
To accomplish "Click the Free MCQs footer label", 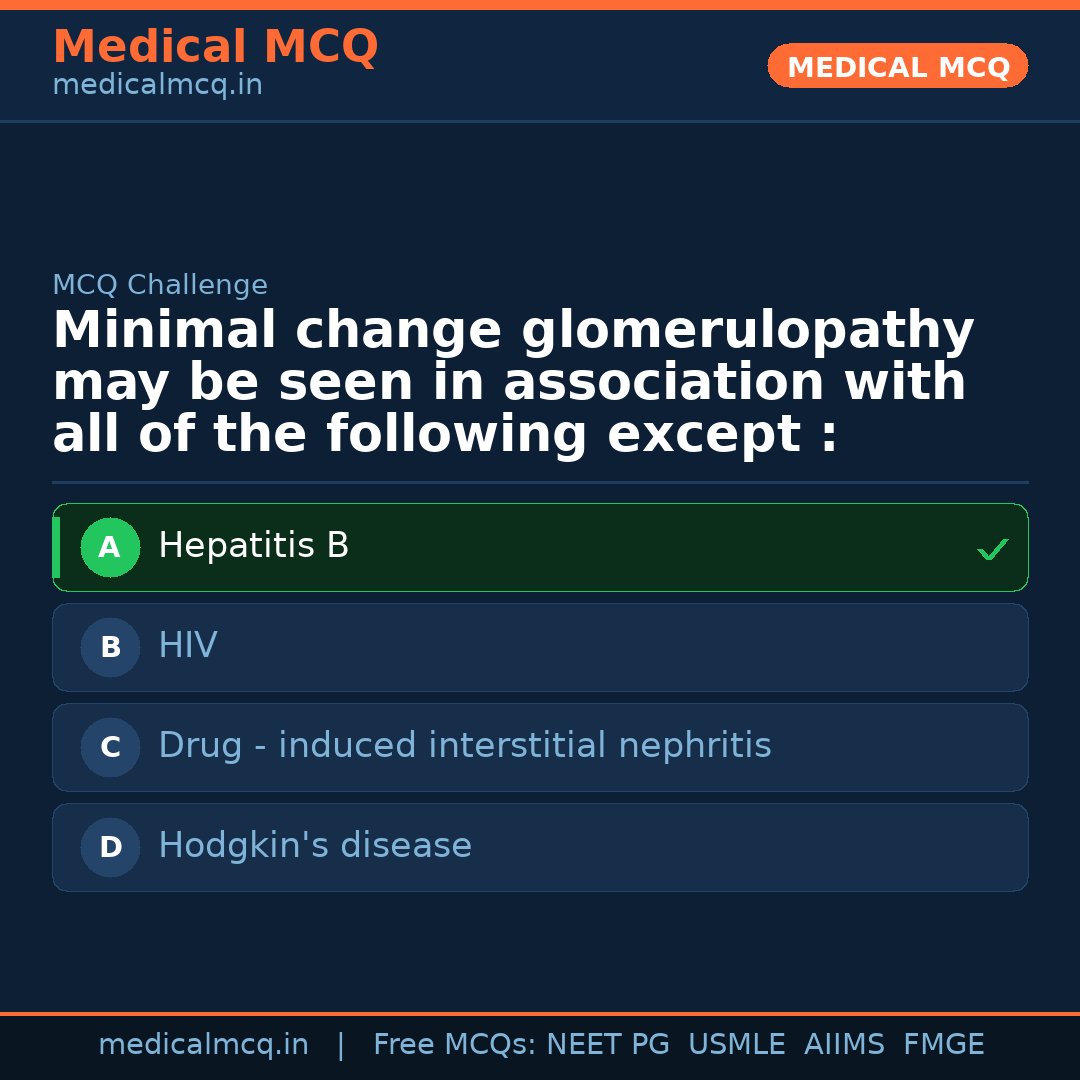I will pyautogui.click(x=454, y=1045).
